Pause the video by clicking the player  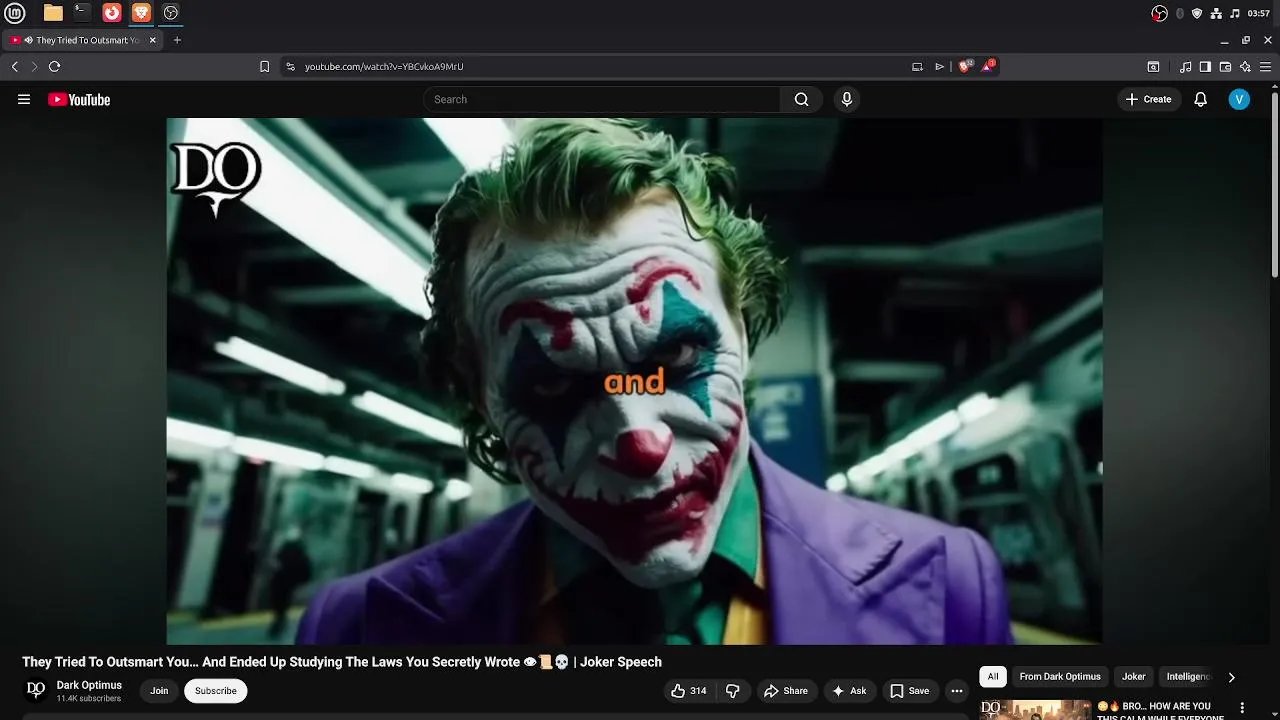point(634,381)
